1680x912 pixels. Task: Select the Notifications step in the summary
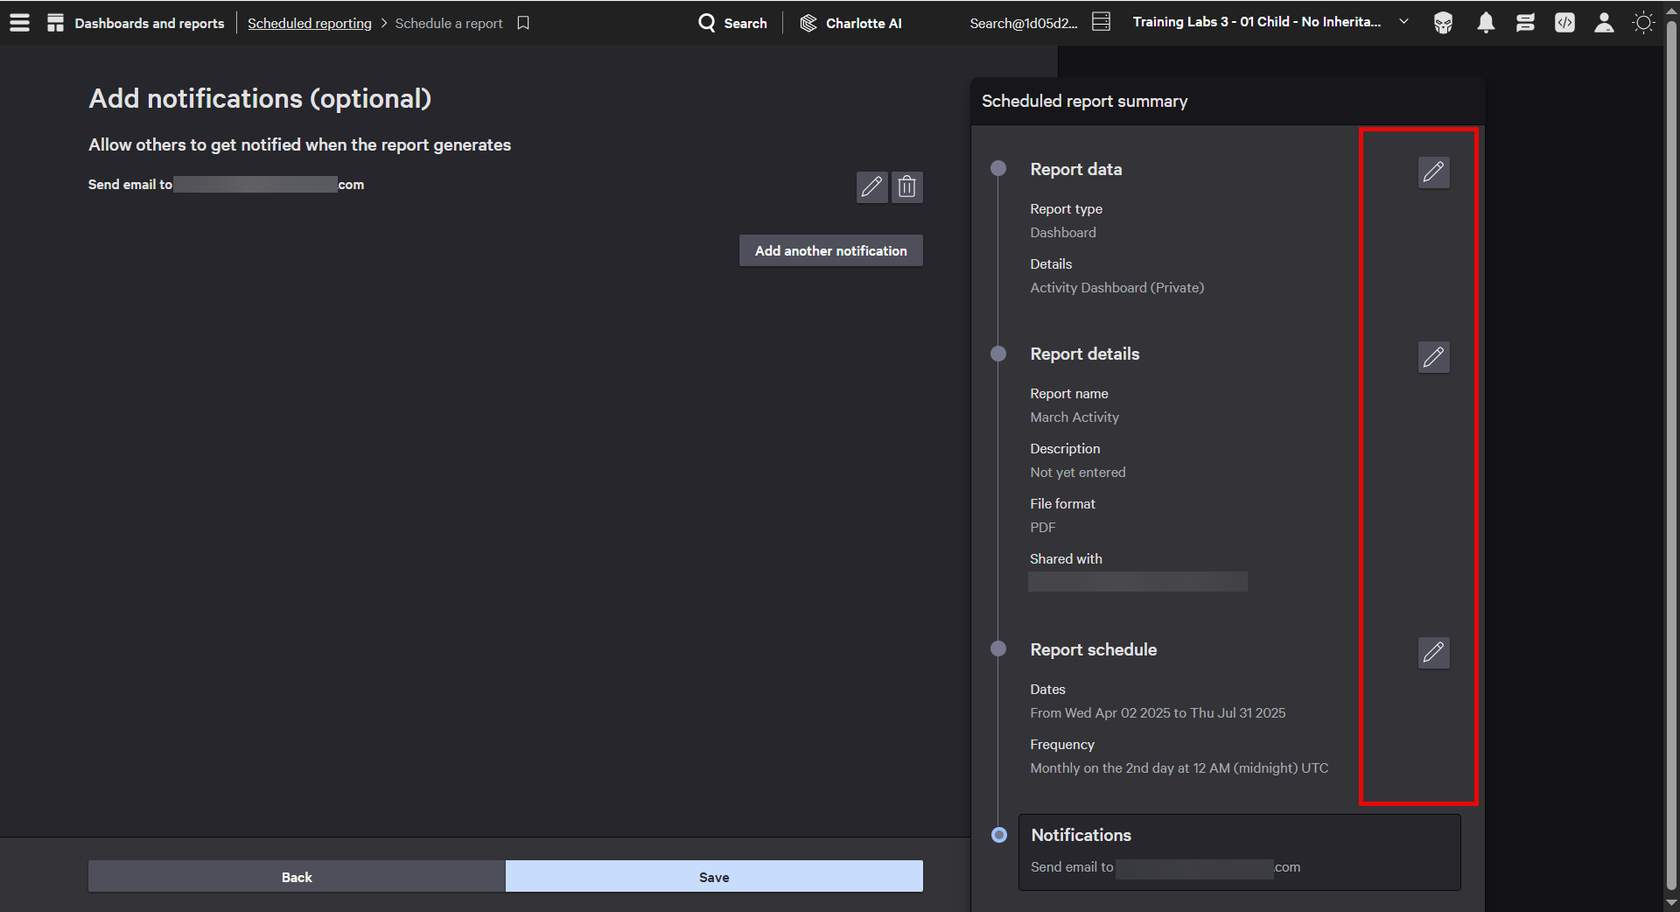[x=1081, y=835]
